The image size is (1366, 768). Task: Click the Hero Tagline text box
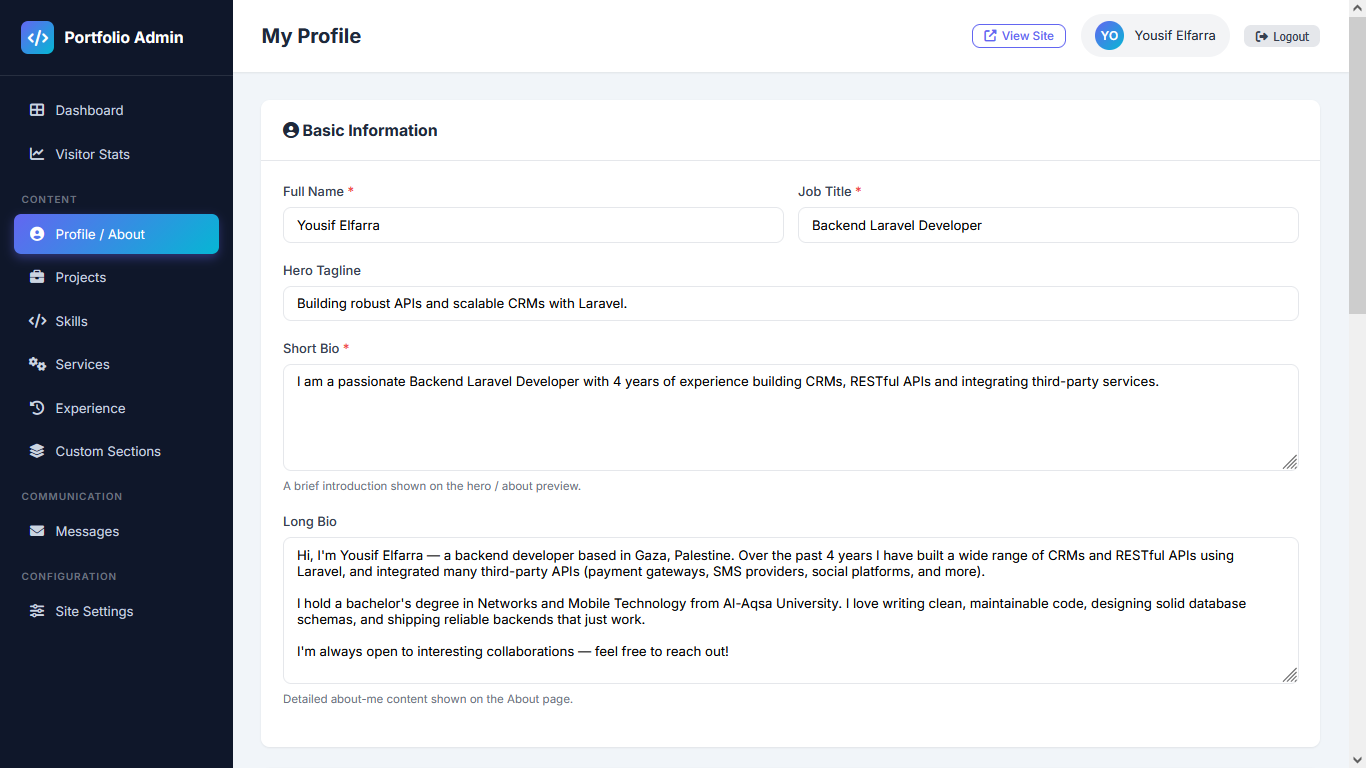(791, 303)
